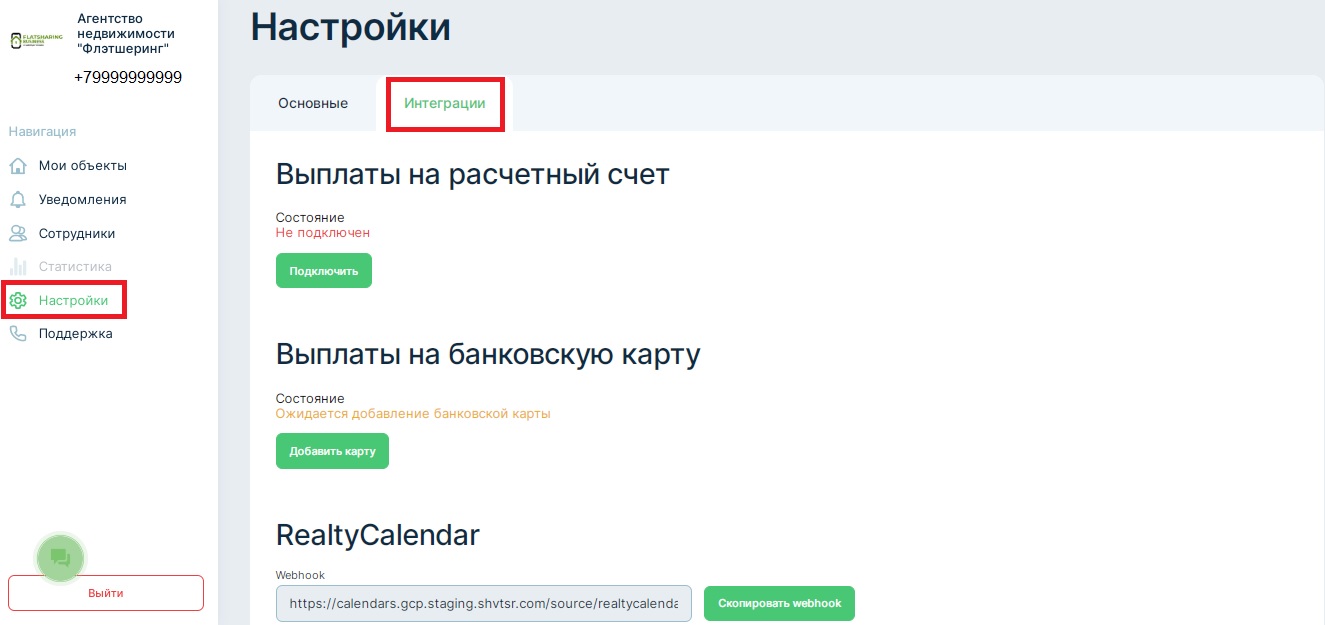
Task: Click the Добавить карту button
Action: 332,451
